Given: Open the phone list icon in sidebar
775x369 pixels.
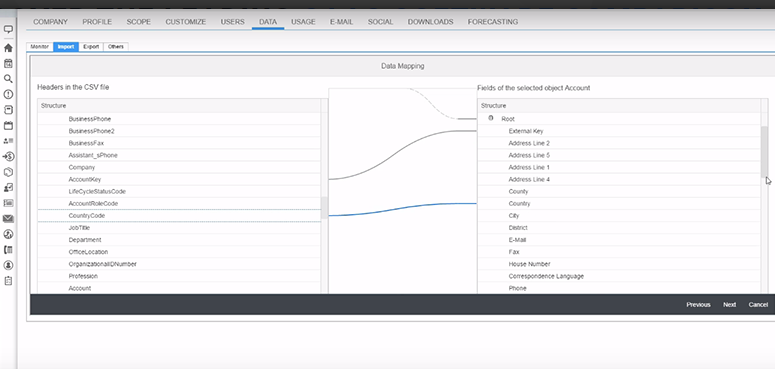Looking at the screenshot, I should tap(8, 249).
